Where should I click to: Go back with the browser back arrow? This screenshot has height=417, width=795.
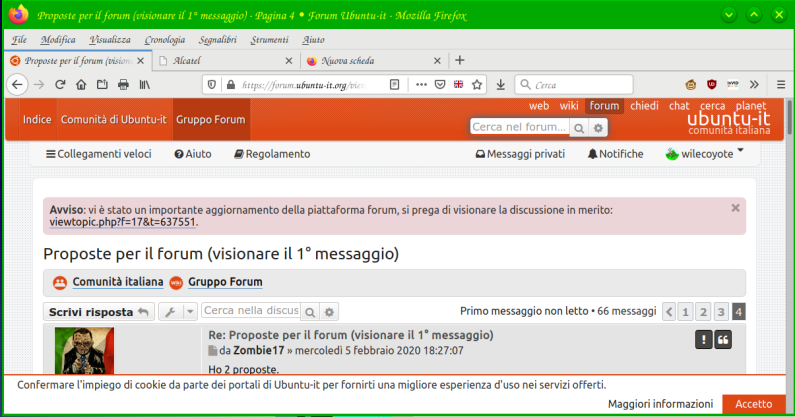(x=17, y=85)
